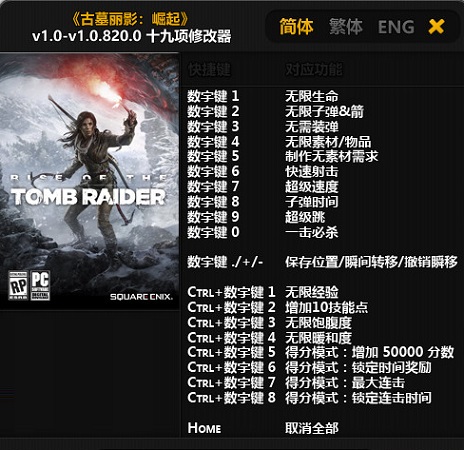The width and height of the screenshot is (464, 450).
Task: Click 保存位置/瞬间转移/撤销瞬移 entry
Action: [371, 262]
